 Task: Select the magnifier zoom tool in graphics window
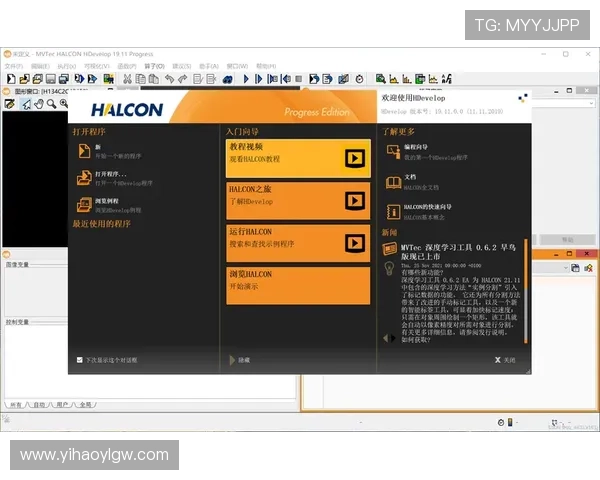pyautogui.click(x=51, y=104)
